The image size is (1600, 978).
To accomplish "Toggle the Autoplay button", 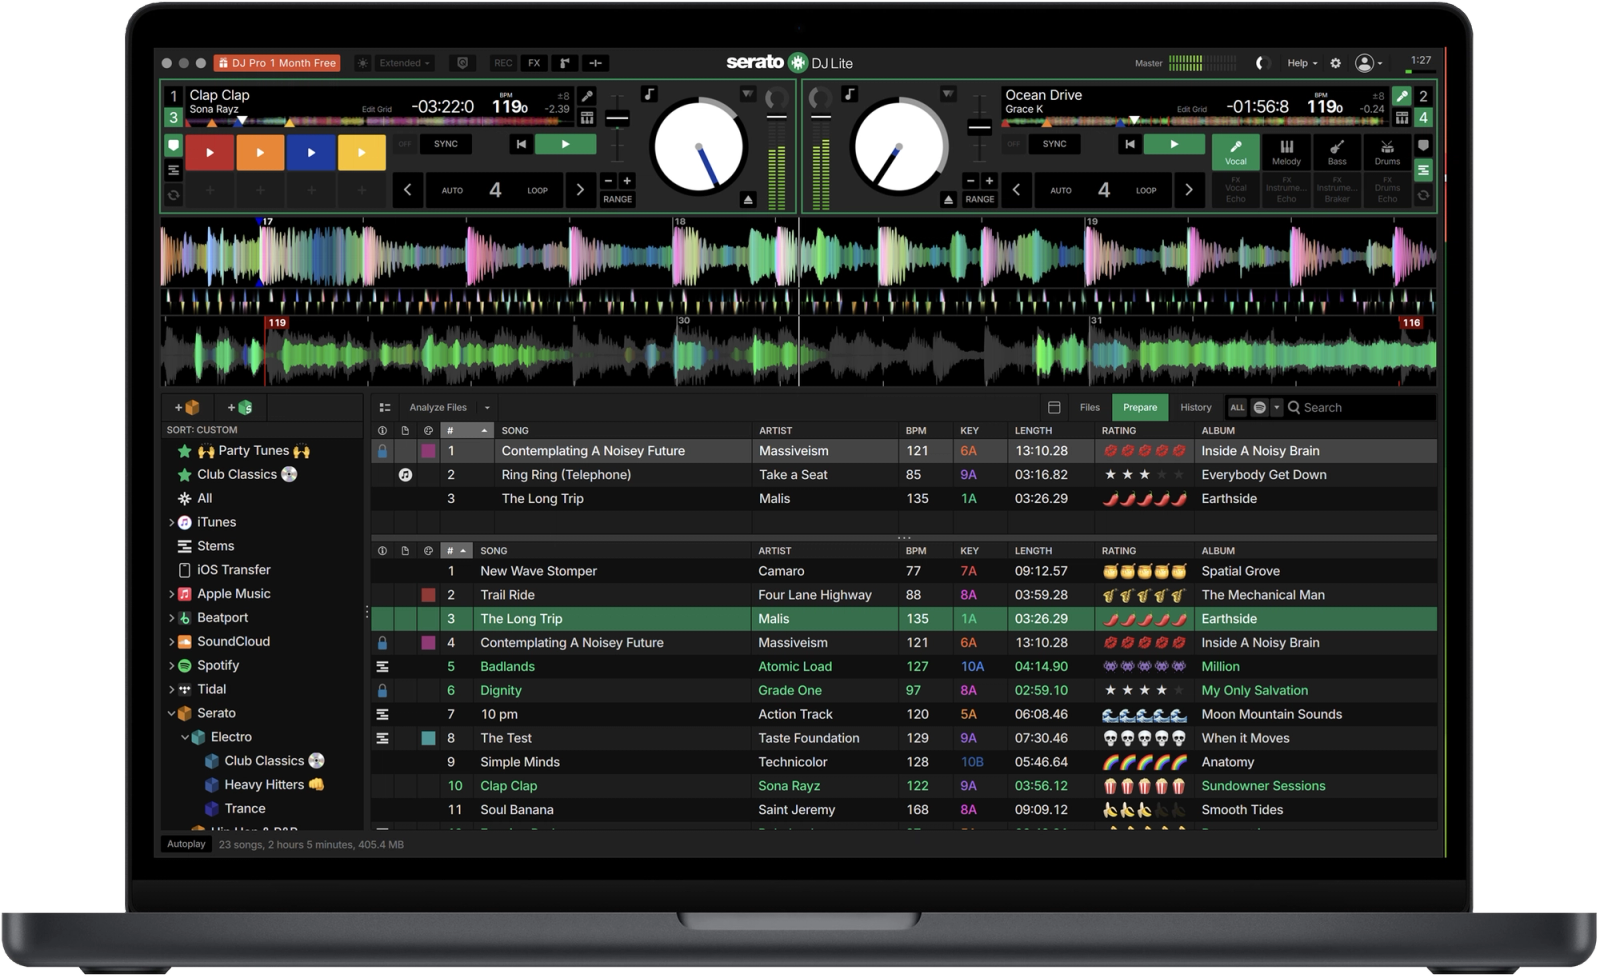I will [186, 844].
